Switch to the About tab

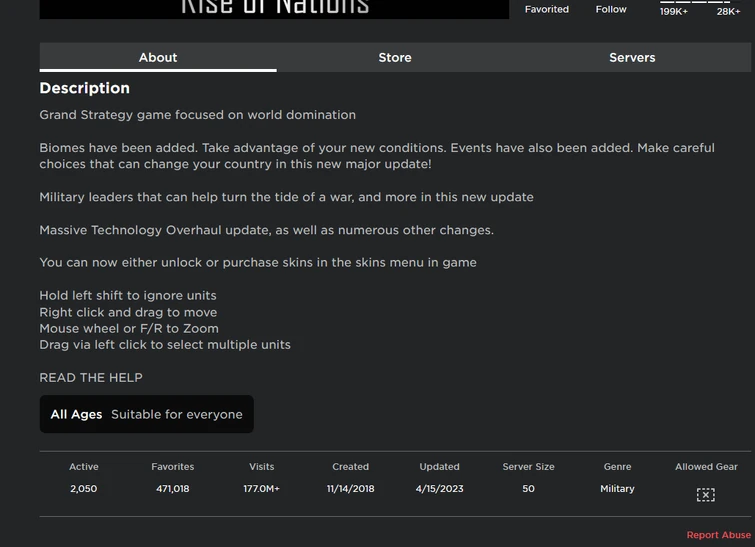(157, 57)
